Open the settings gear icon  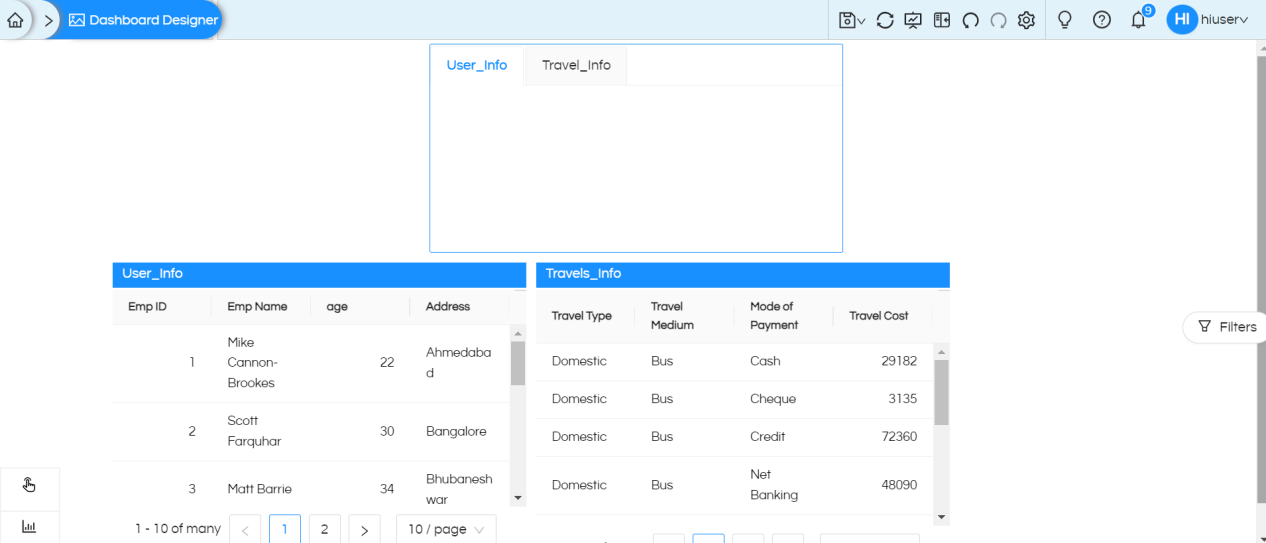point(1026,20)
